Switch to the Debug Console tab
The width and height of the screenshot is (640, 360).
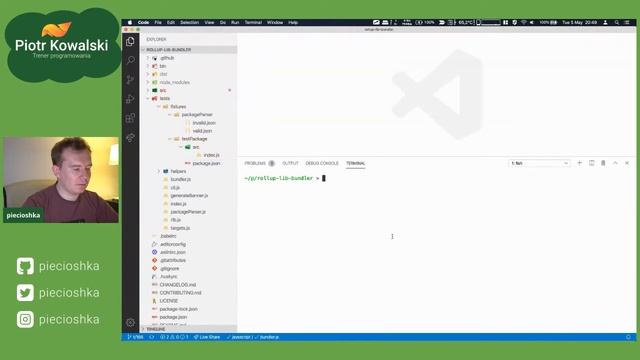[x=322, y=163]
